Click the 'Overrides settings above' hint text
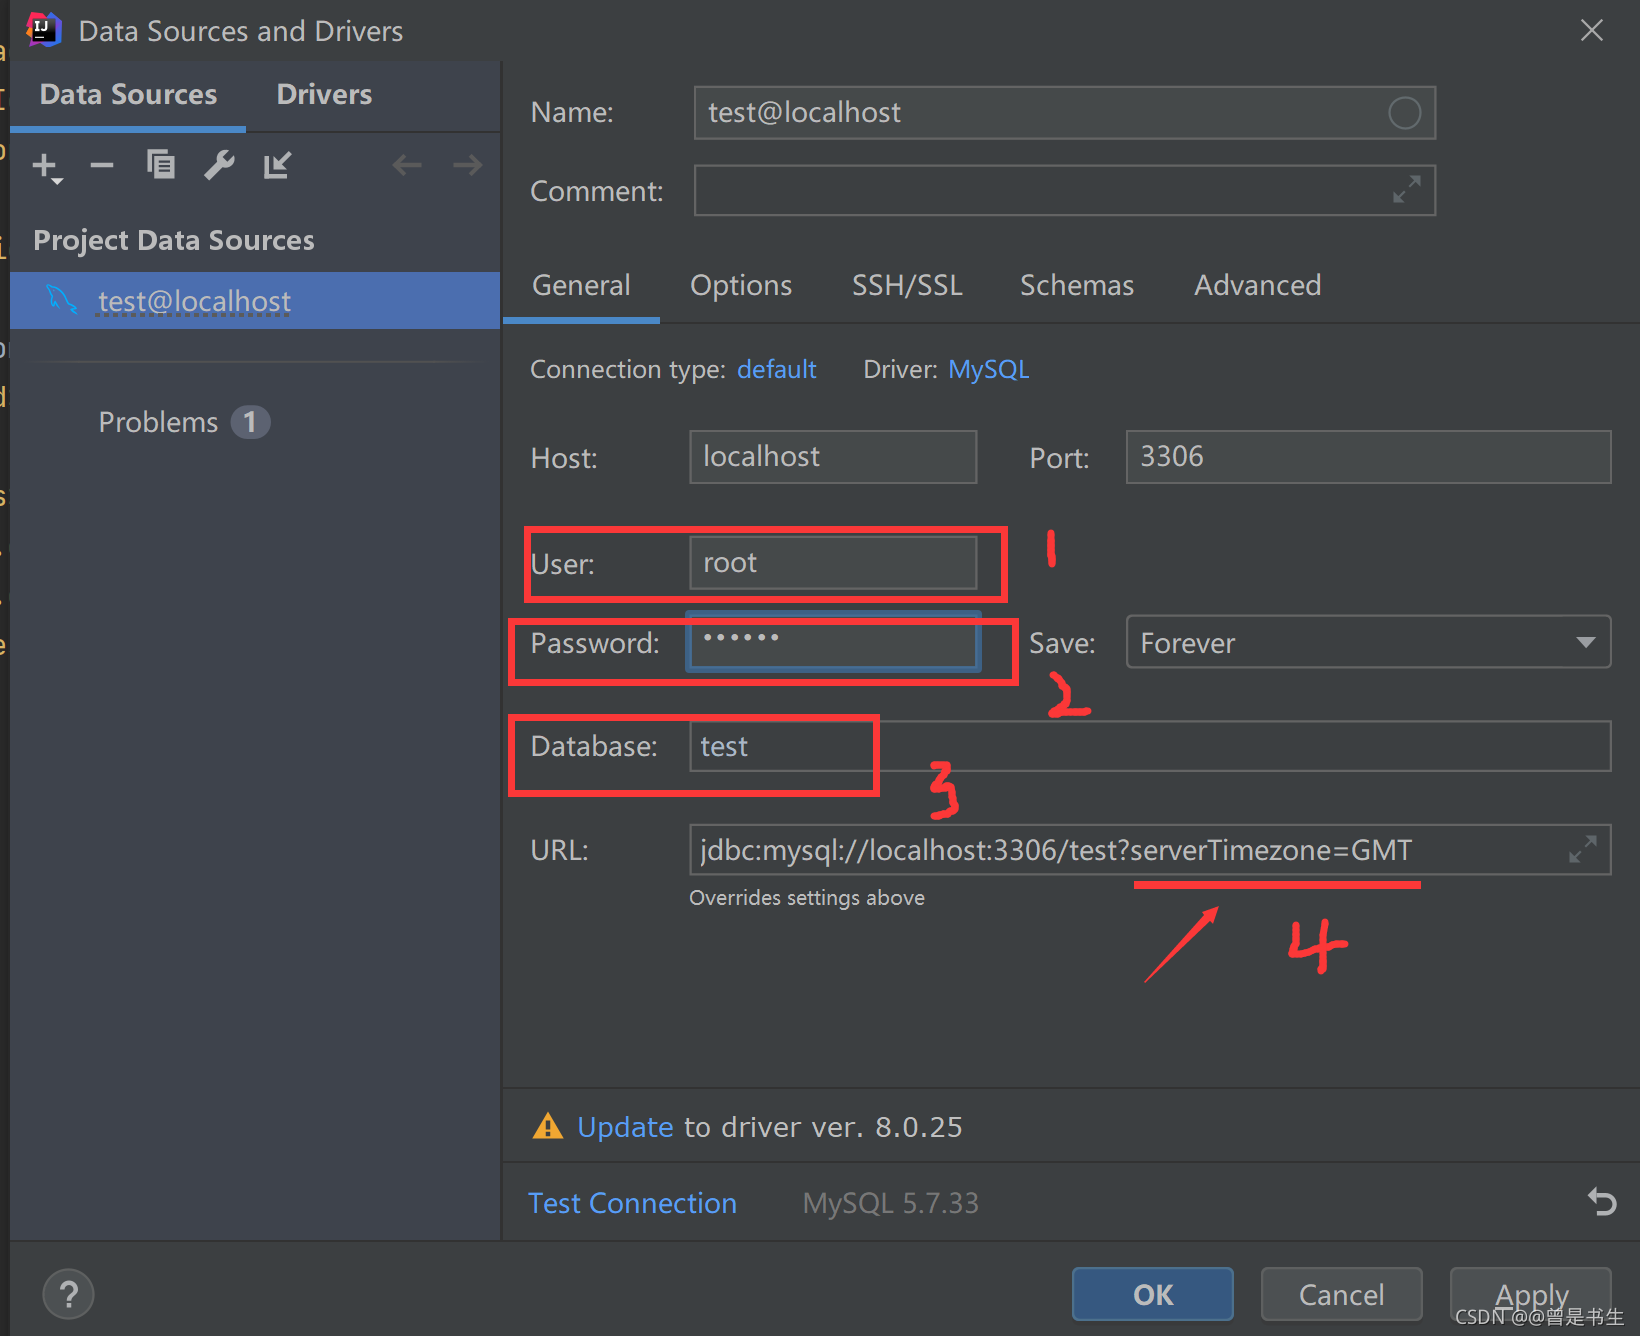This screenshot has height=1336, width=1640. click(x=807, y=898)
